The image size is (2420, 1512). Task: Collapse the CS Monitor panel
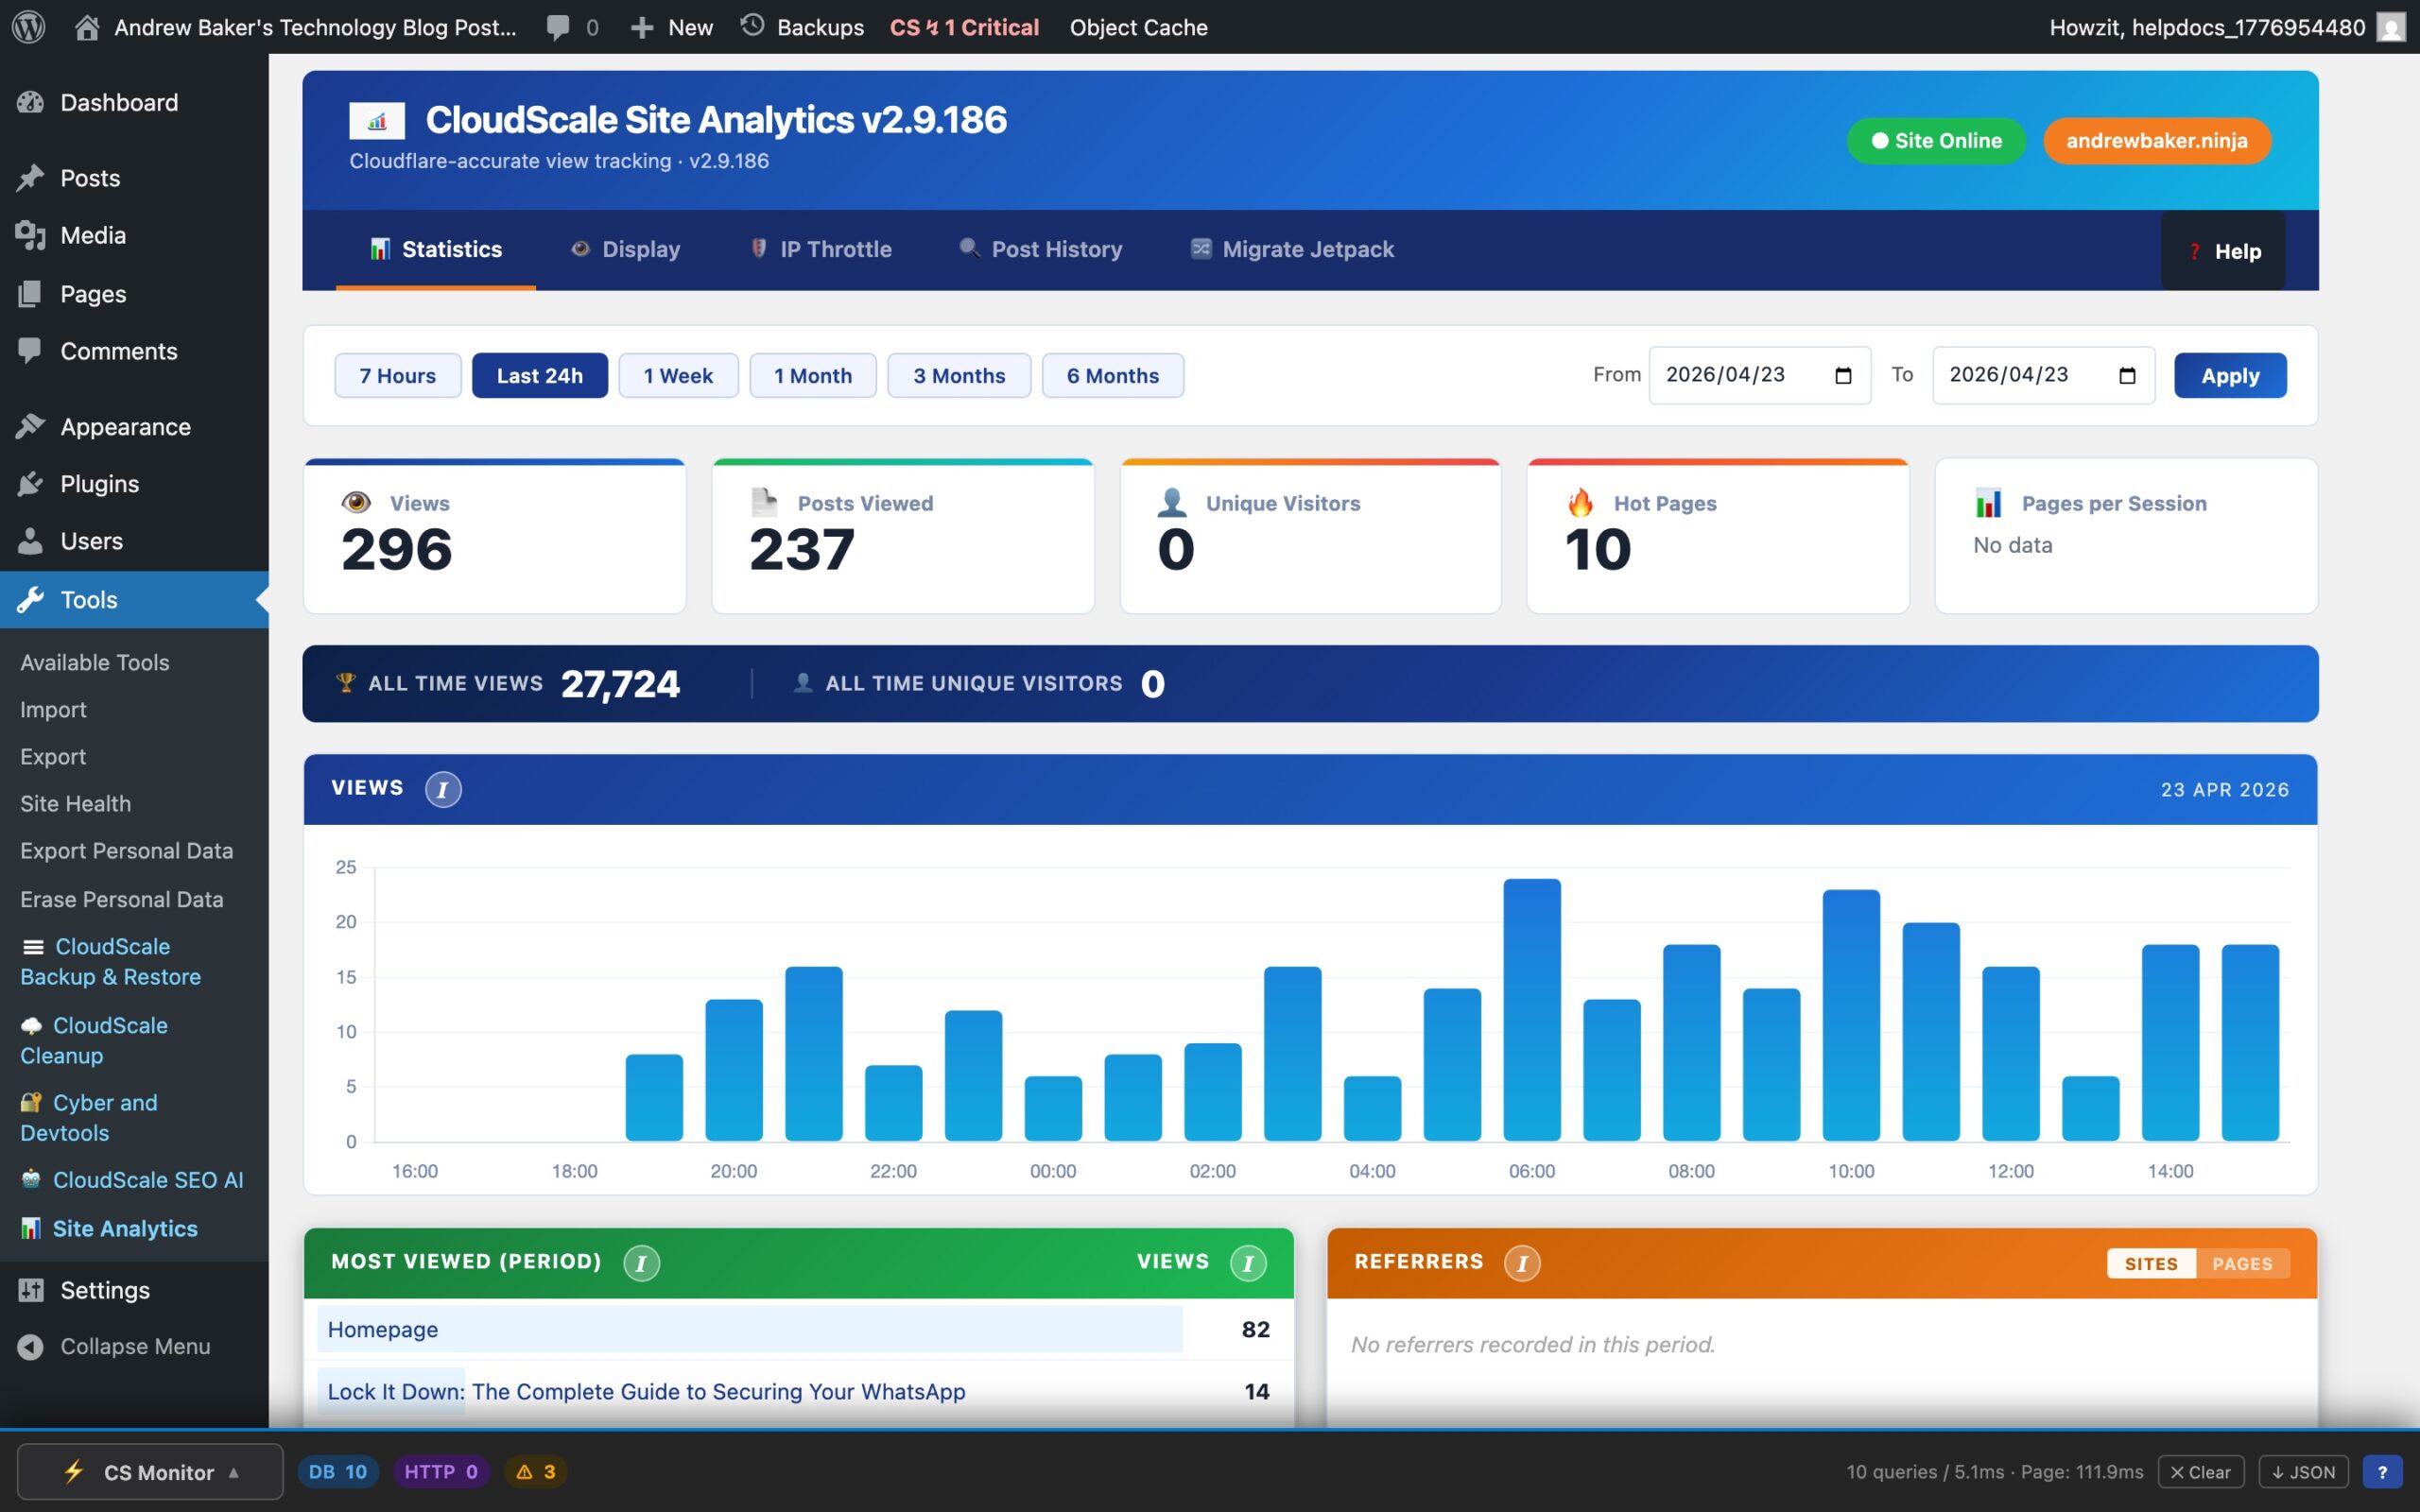pyautogui.click(x=234, y=1471)
